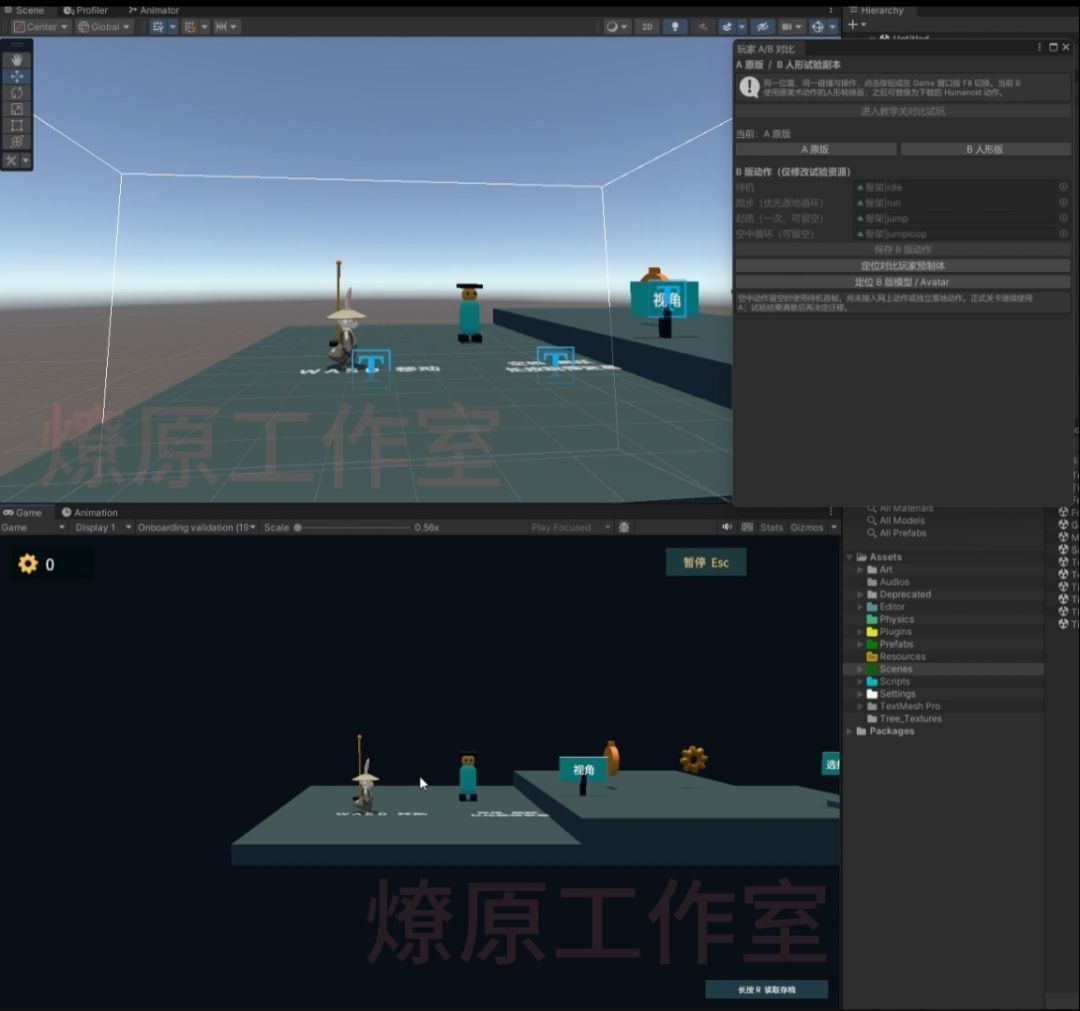Click the Scene gizmos icon
Image resolution: width=1080 pixels, height=1011 pixels.
pos(818,27)
